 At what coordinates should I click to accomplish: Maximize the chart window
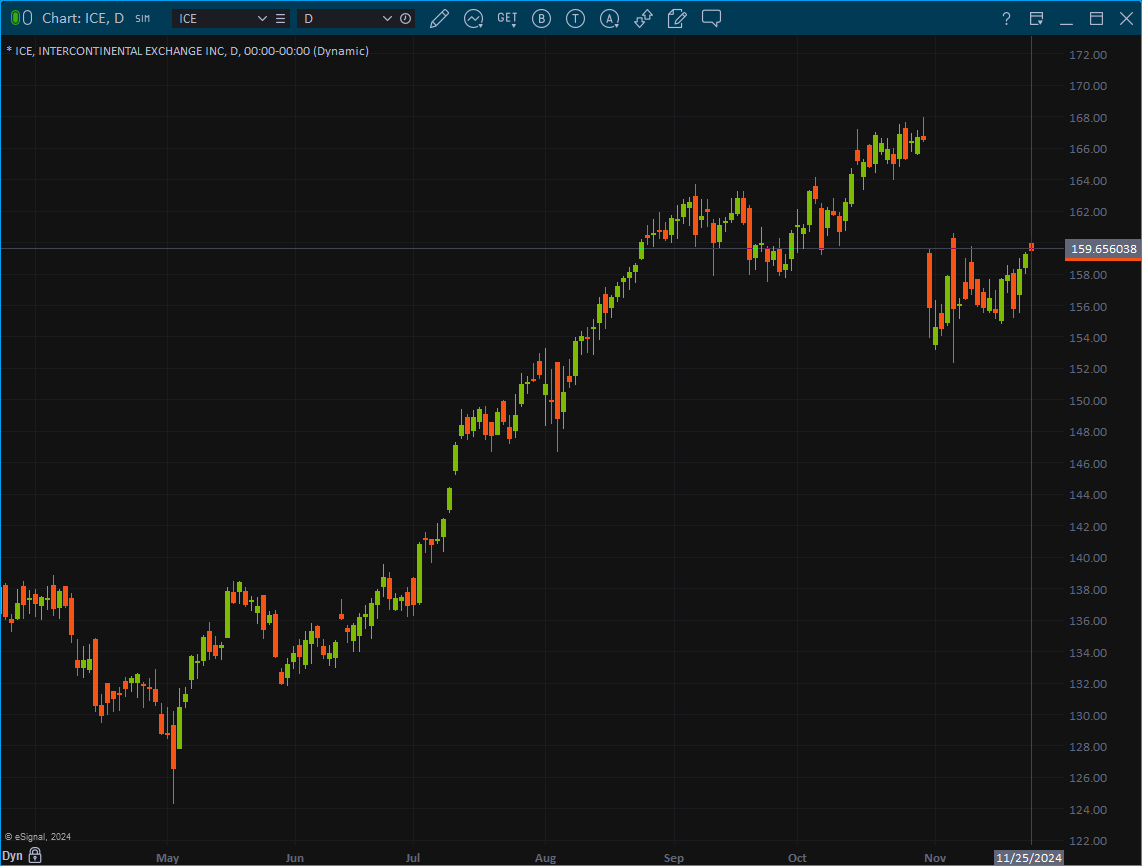pos(1096,19)
